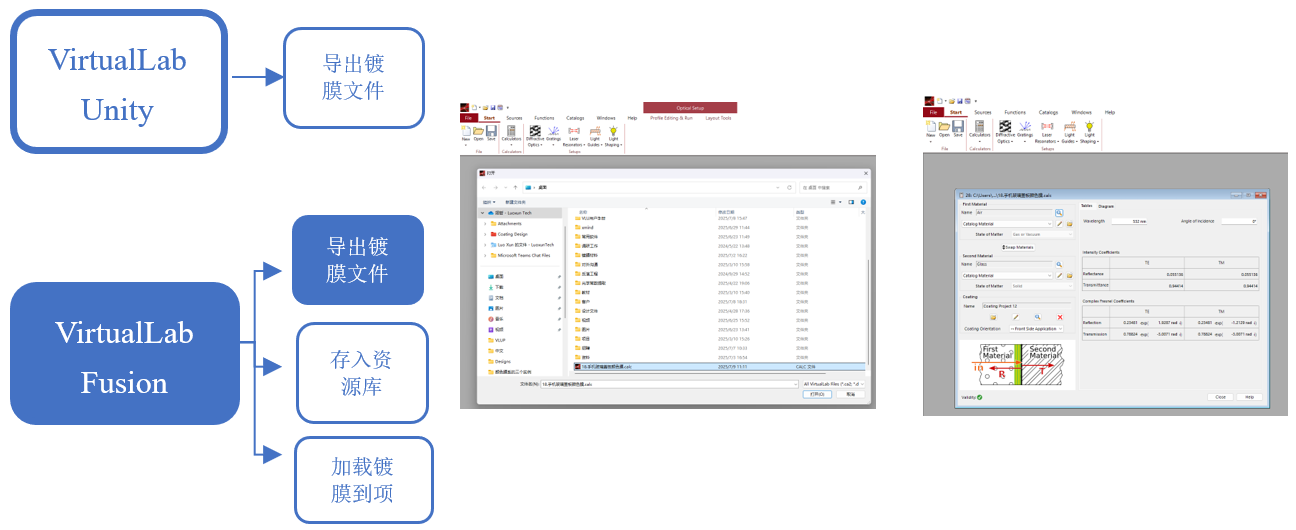Click folder load icon under Coating name
The image size is (1296, 530).
point(993,317)
